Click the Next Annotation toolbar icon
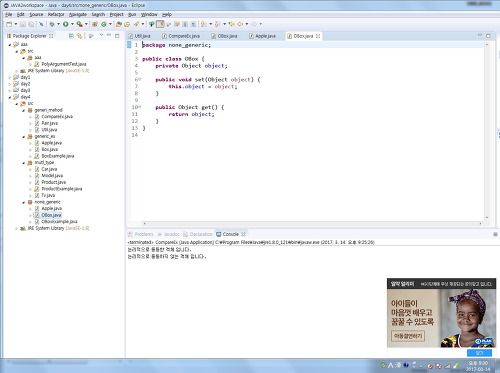Screen dimensions: 500x373 203,24
